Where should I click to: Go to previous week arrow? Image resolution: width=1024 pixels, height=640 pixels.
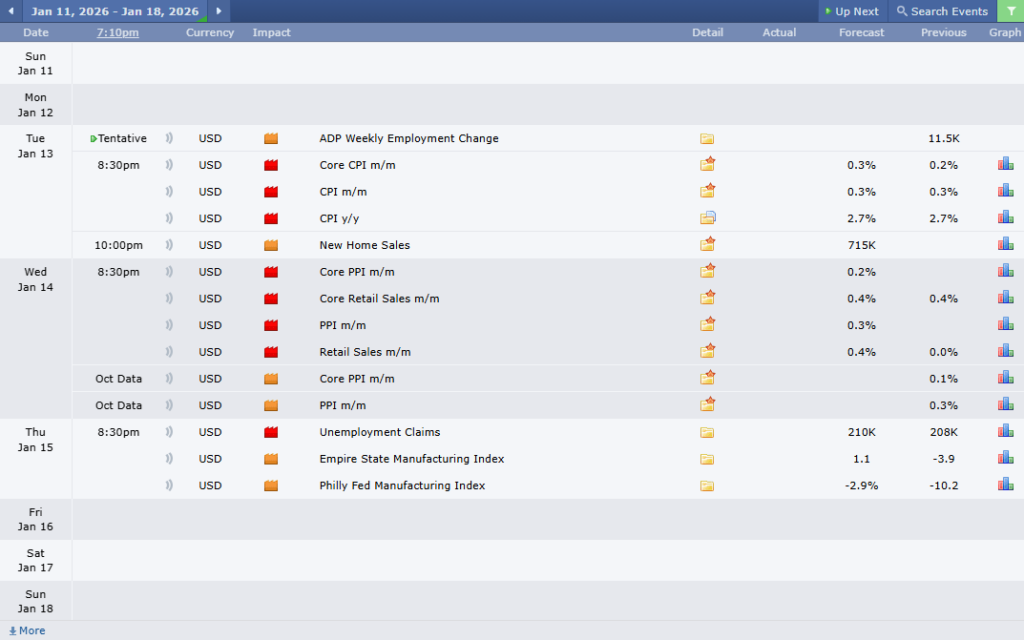point(10,11)
